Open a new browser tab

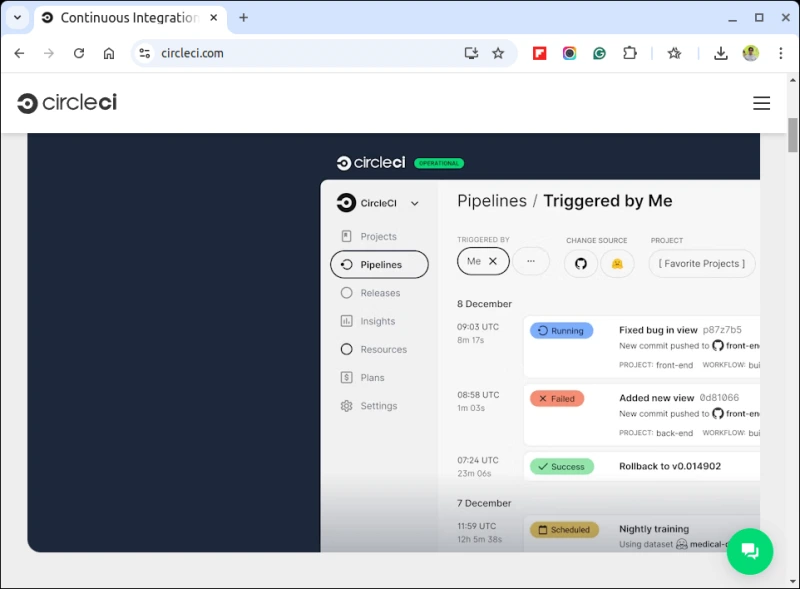click(243, 17)
